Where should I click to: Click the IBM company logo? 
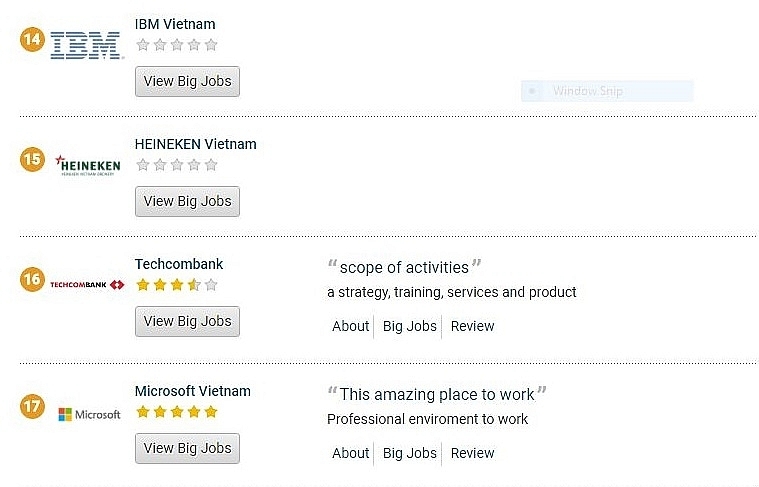point(85,45)
